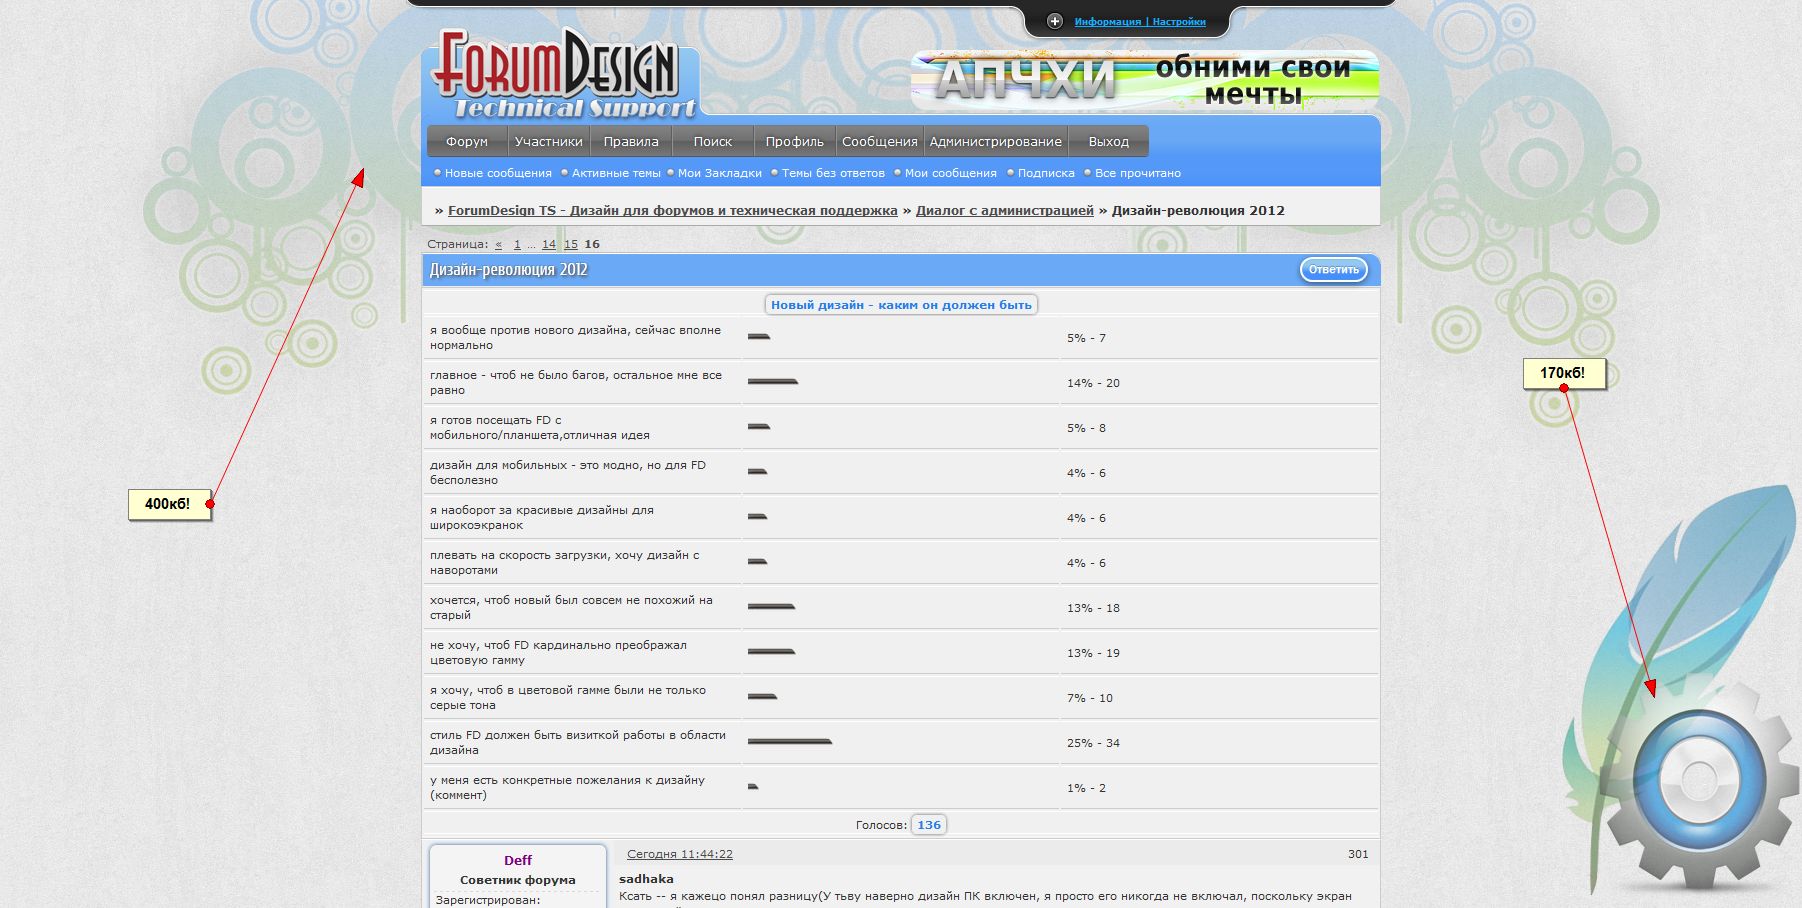Click poll option "плевать на скорость загрузки"
The width and height of the screenshot is (1802, 908).
(565, 563)
